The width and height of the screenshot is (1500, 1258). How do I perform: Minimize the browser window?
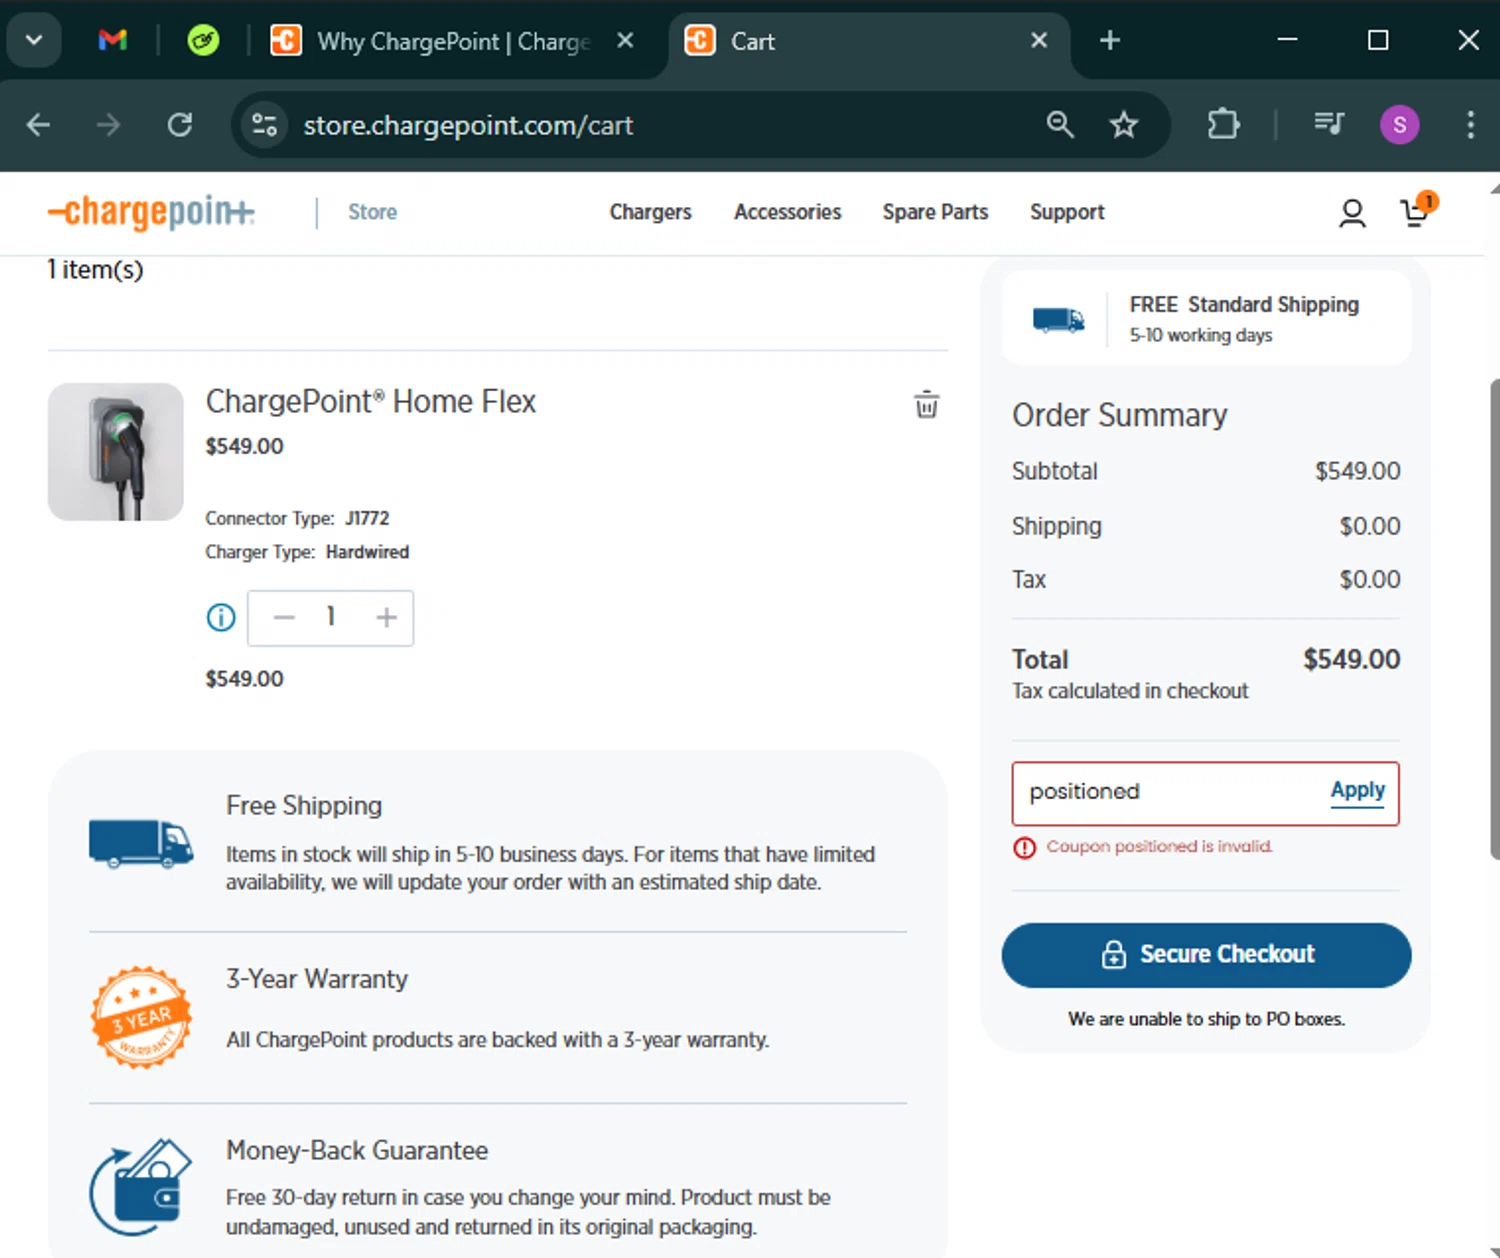1288,40
